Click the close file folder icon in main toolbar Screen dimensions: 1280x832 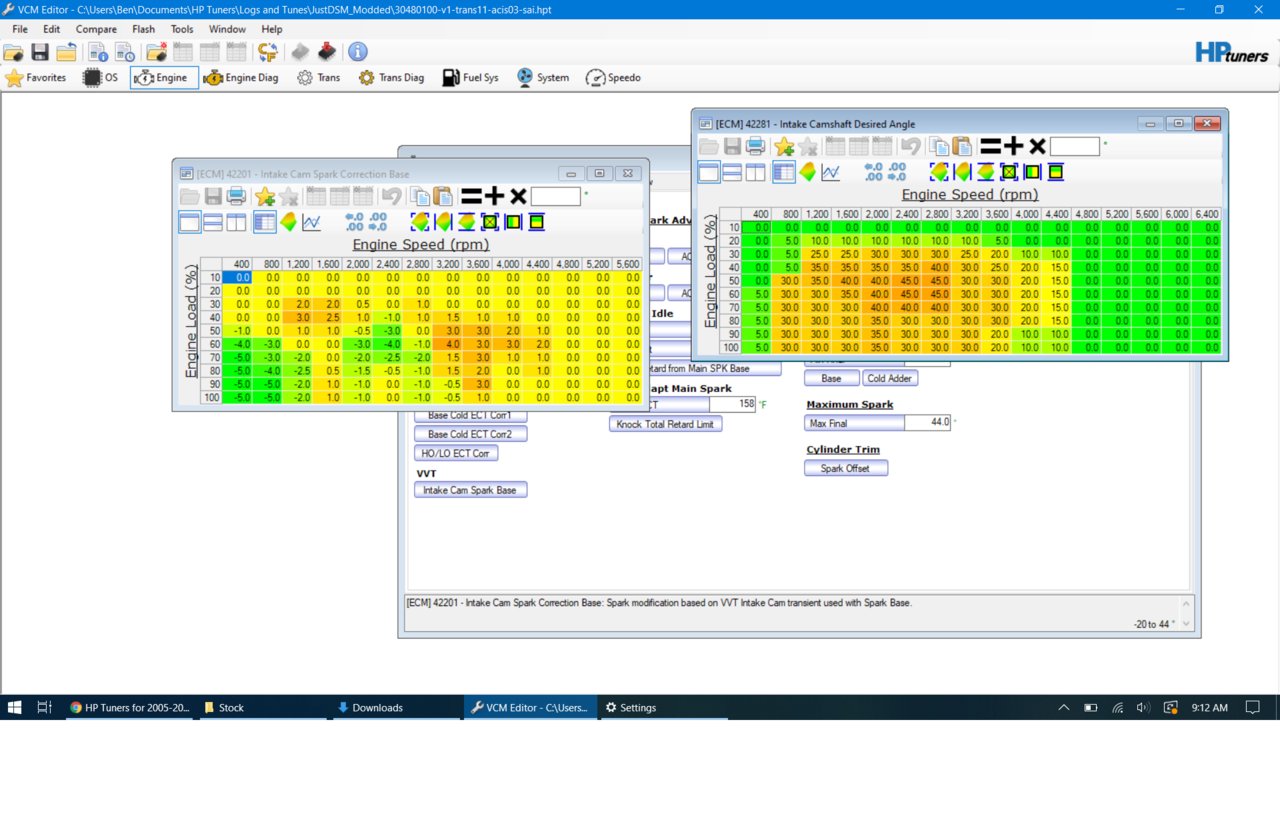(67, 52)
